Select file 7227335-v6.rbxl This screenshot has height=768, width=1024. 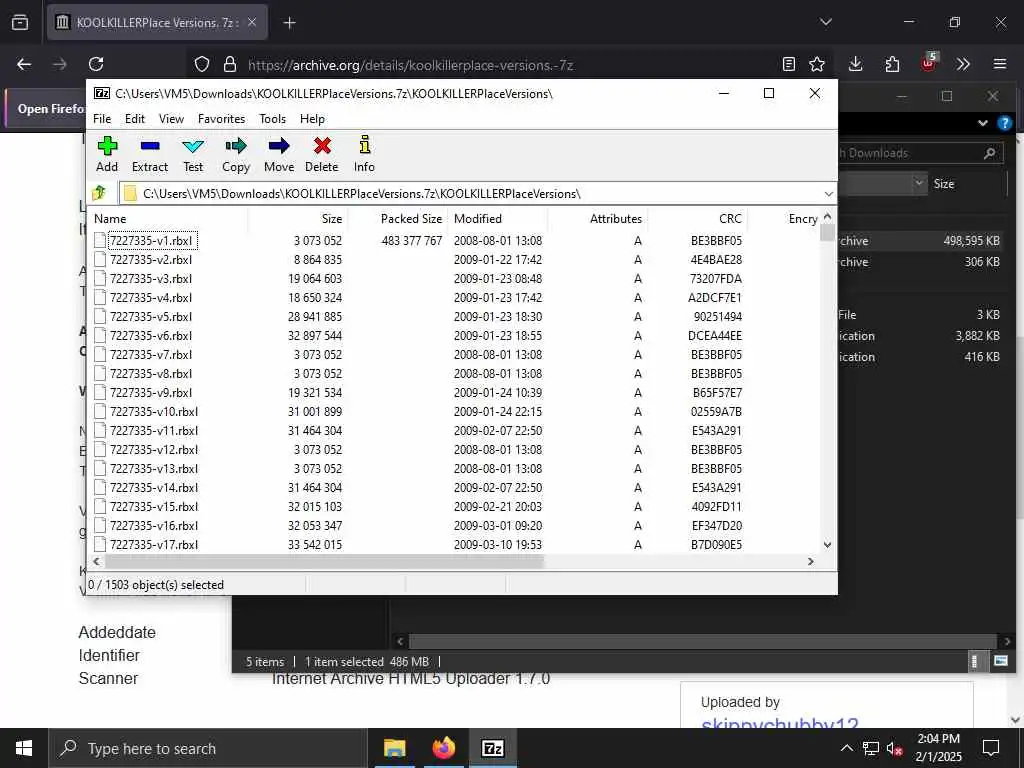(151, 336)
